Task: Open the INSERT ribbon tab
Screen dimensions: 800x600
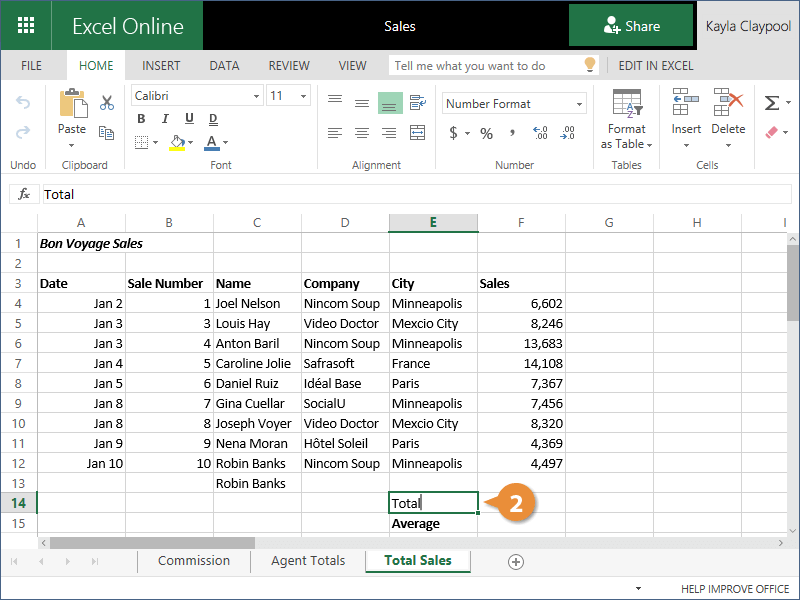Action: pos(161,66)
